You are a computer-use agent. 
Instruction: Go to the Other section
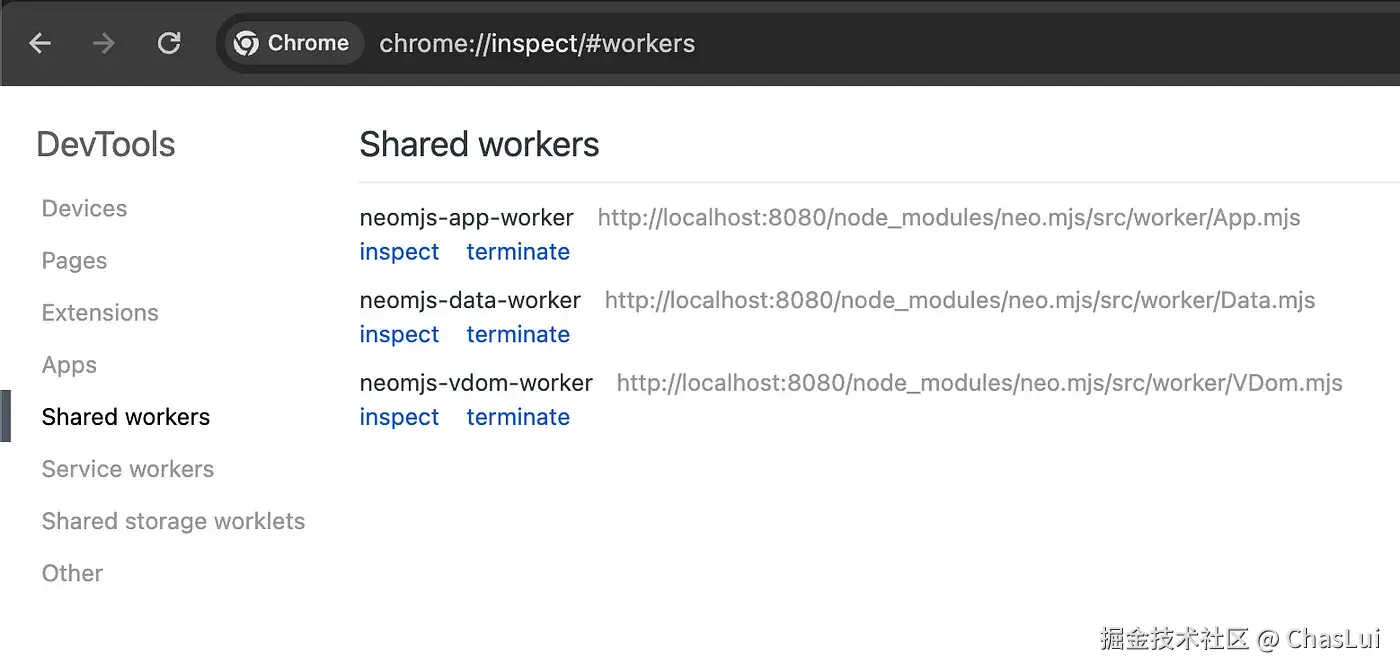click(72, 573)
